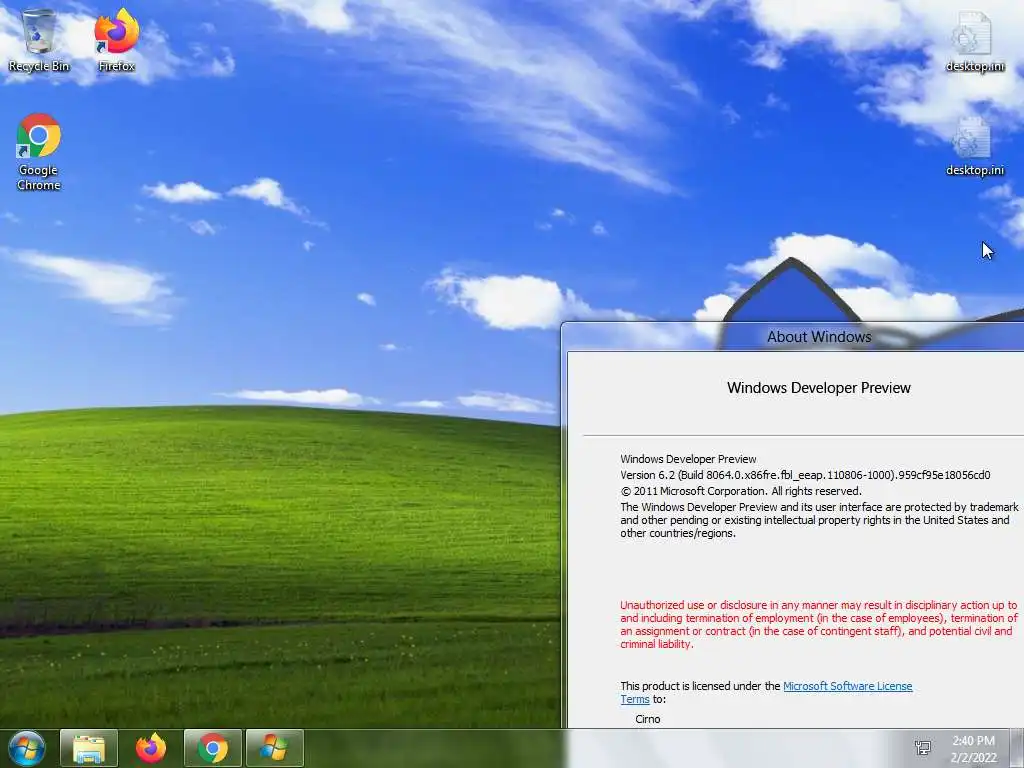Open the Recycle Bin desktop icon
The width and height of the screenshot is (1024, 768).
pyautogui.click(x=39, y=40)
